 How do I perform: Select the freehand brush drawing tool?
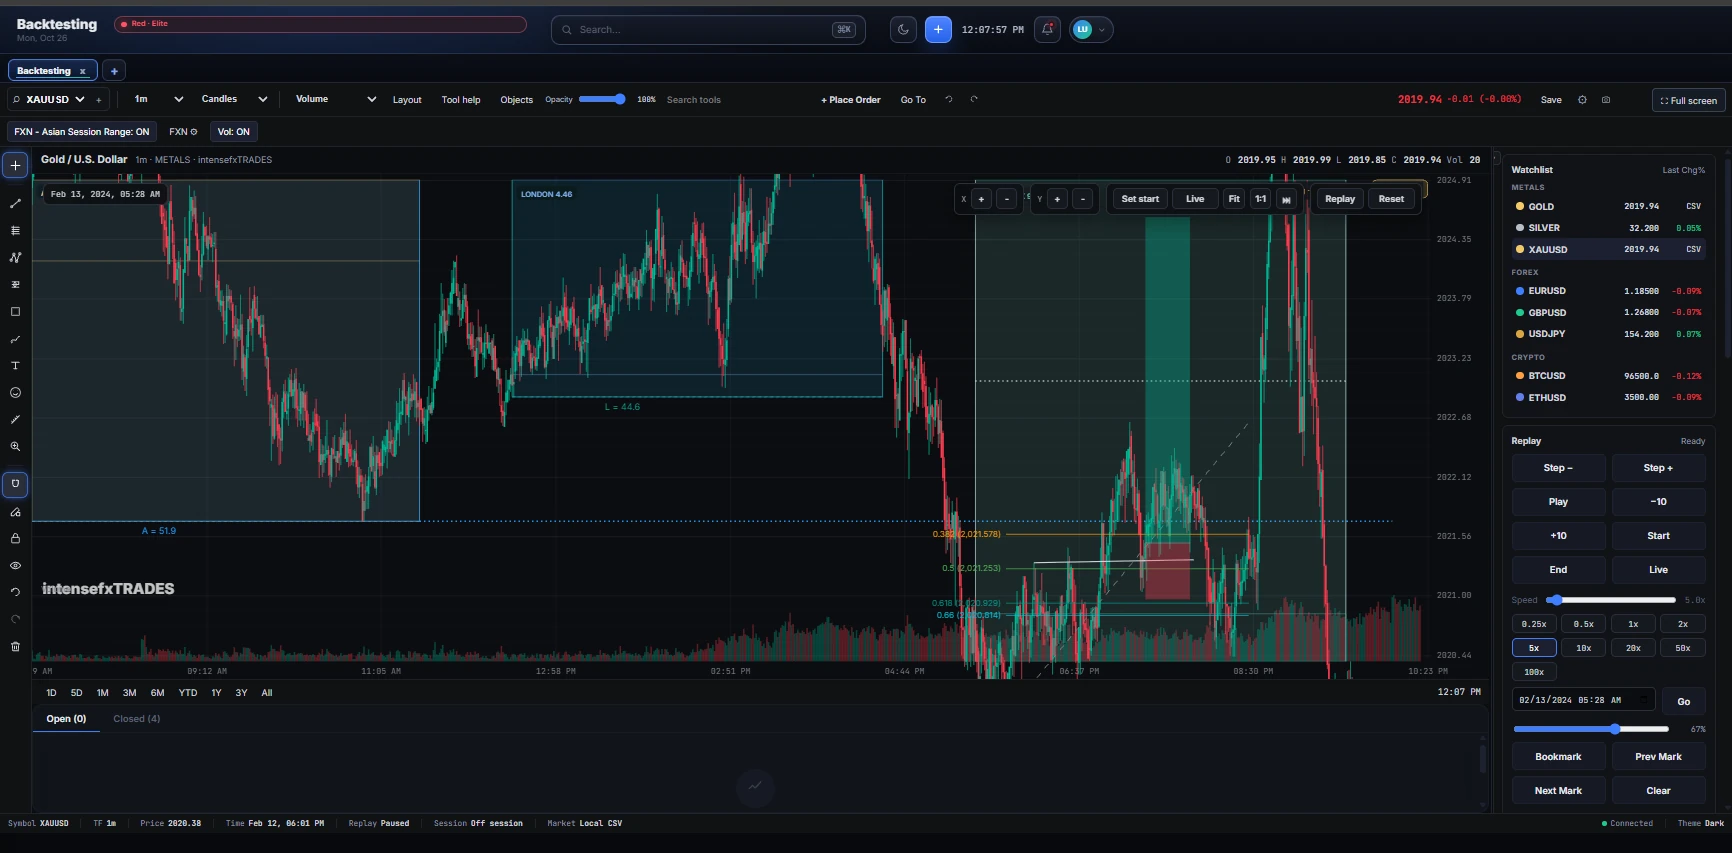[x=15, y=339]
